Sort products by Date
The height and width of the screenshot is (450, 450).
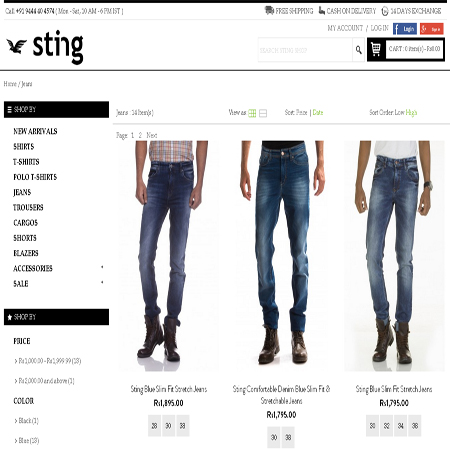318,113
